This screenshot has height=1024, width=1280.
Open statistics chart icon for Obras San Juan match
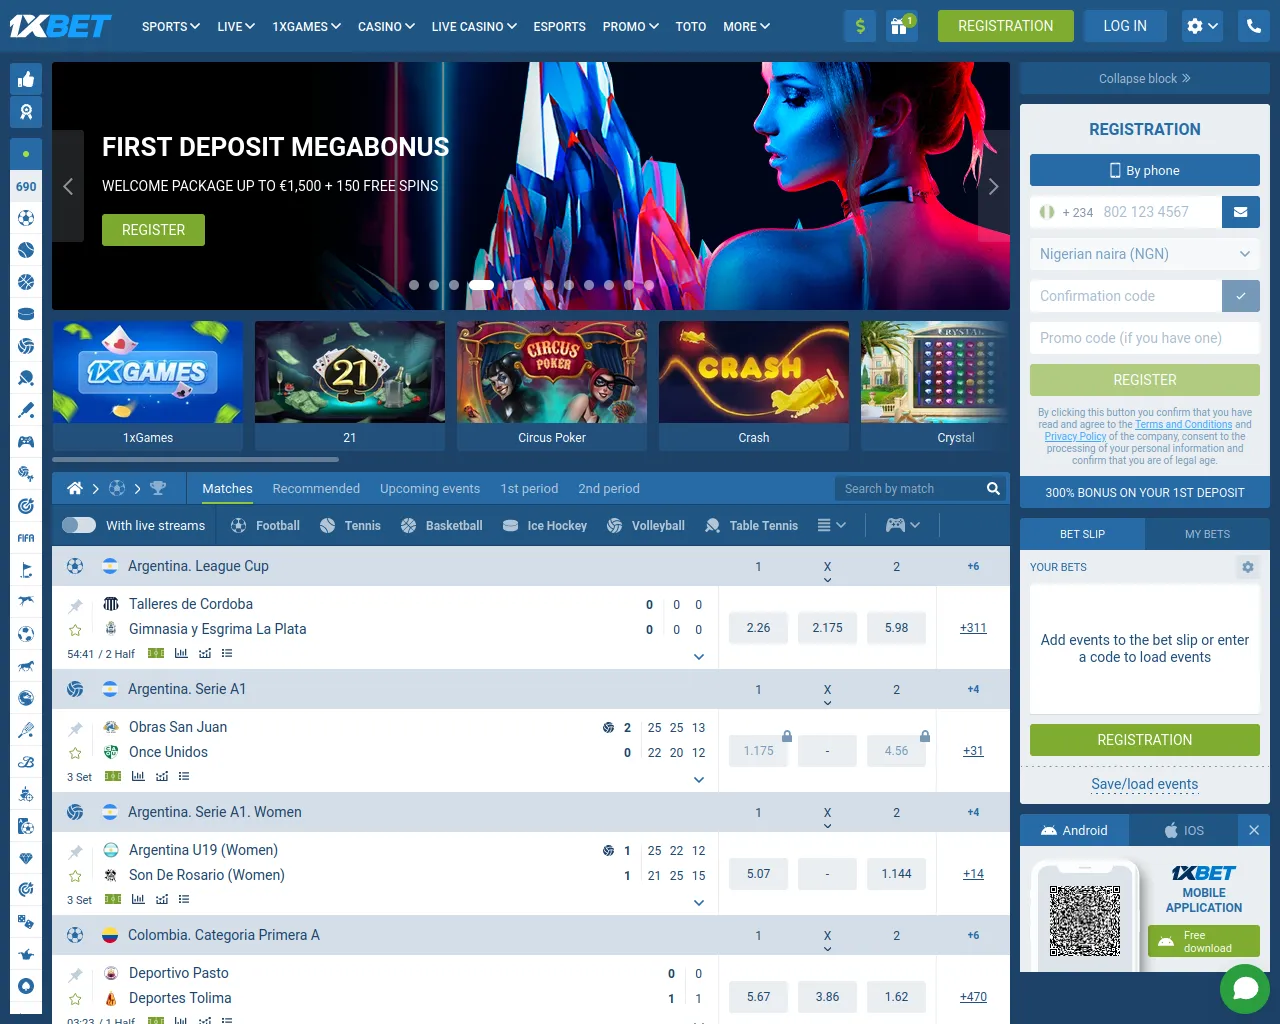pyautogui.click(x=138, y=777)
